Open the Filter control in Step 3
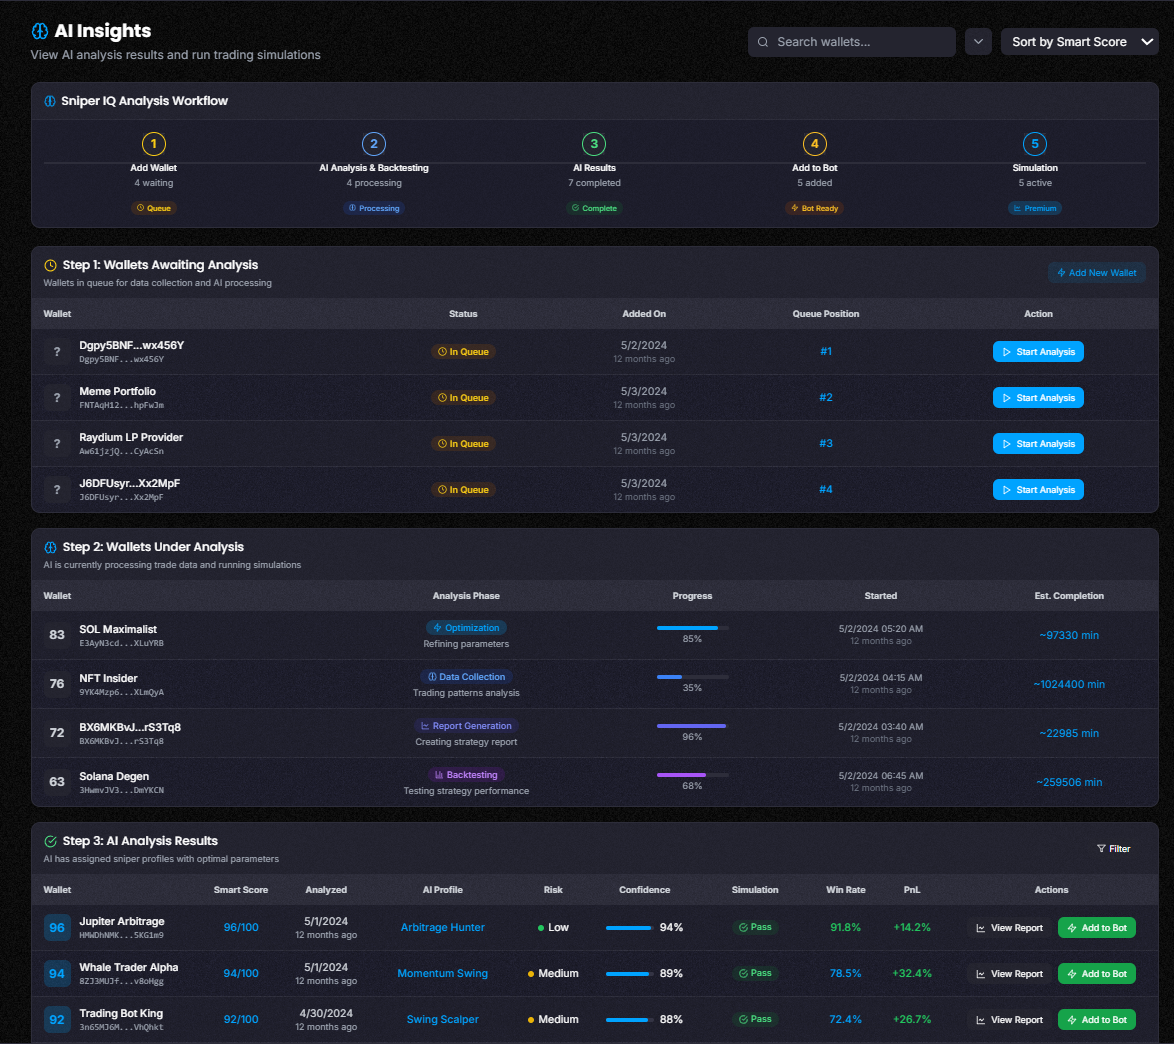The height and width of the screenshot is (1044, 1174). click(x=1113, y=849)
